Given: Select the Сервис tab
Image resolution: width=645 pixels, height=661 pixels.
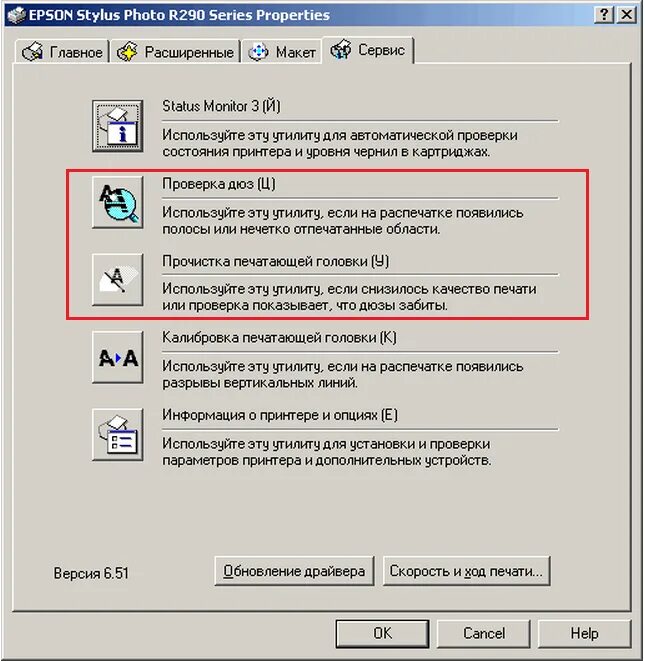Looking at the screenshot, I should (368, 50).
